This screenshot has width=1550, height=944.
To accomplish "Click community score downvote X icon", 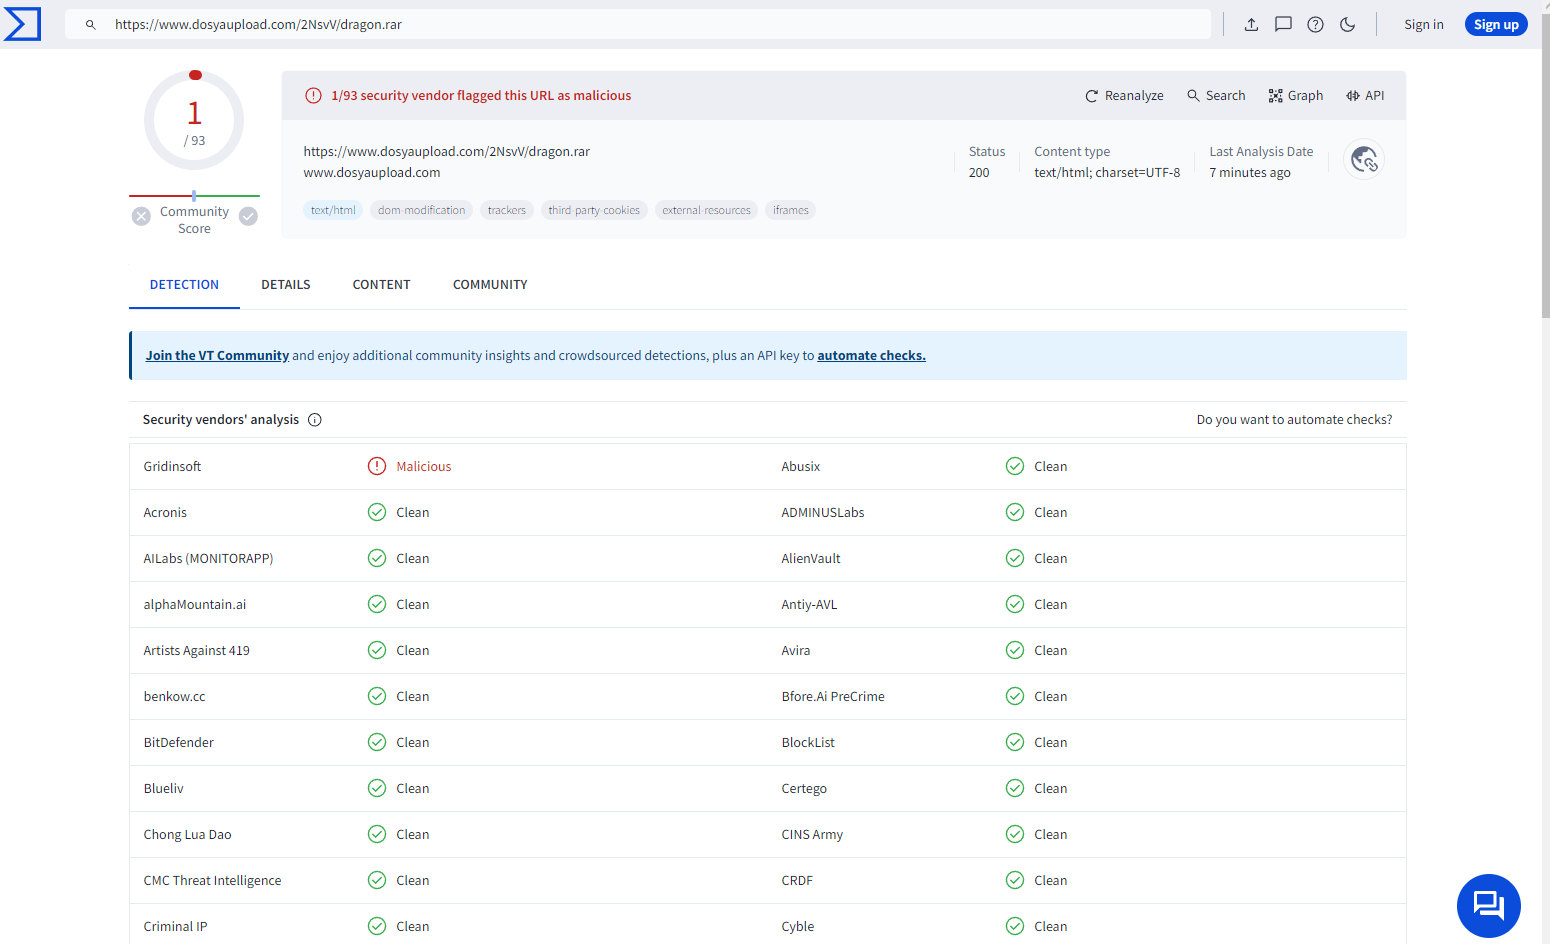I will click(x=142, y=216).
